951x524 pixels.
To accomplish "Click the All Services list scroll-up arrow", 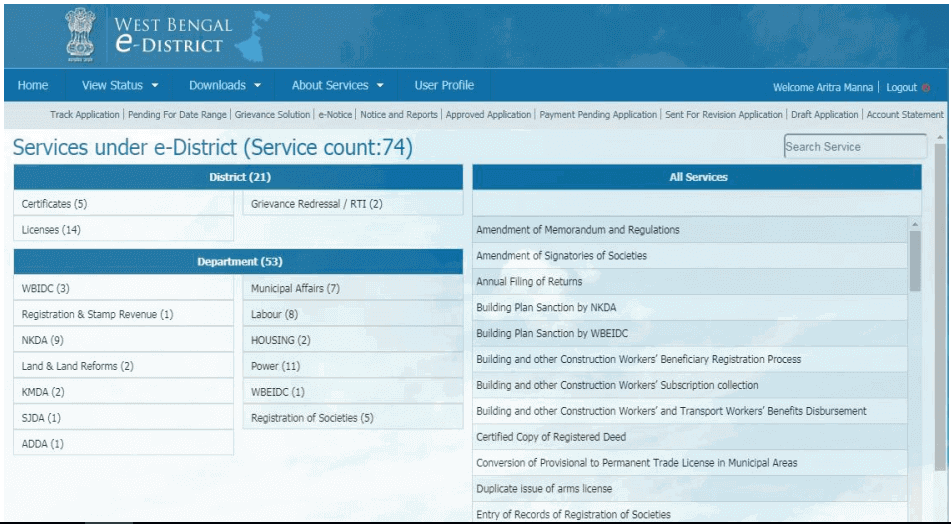I will [x=915, y=224].
